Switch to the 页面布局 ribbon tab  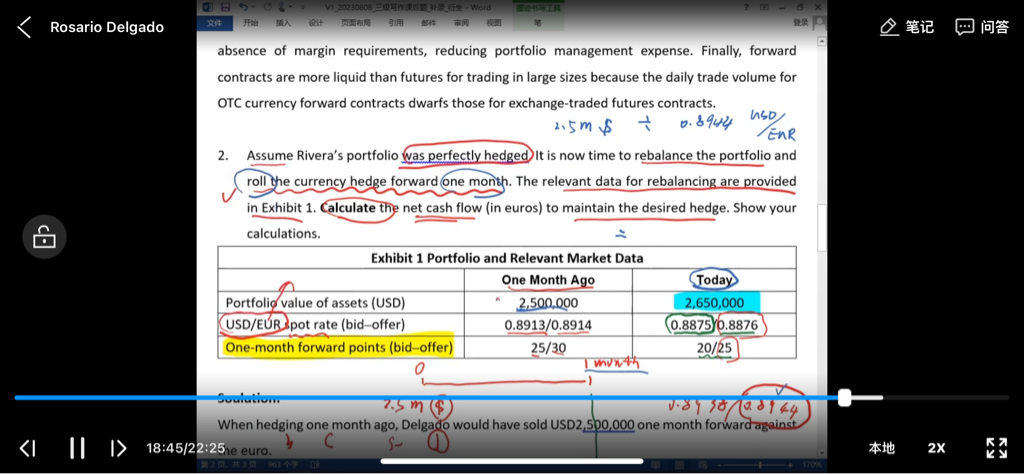tap(354, 22)
